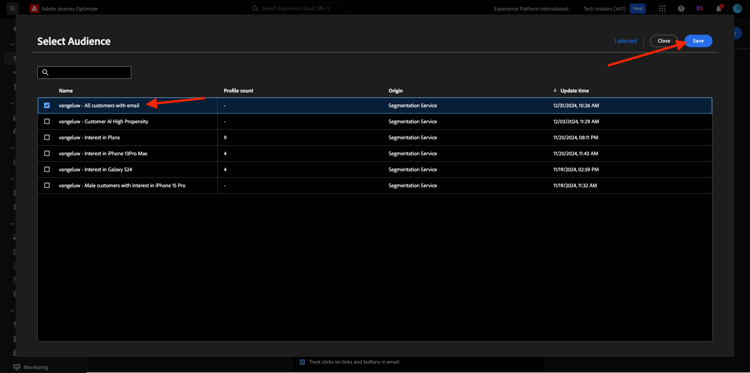Viewport: 750px width, 373px height.
Task: Click the Select Audience dialog title
Action: pos(74,41)
